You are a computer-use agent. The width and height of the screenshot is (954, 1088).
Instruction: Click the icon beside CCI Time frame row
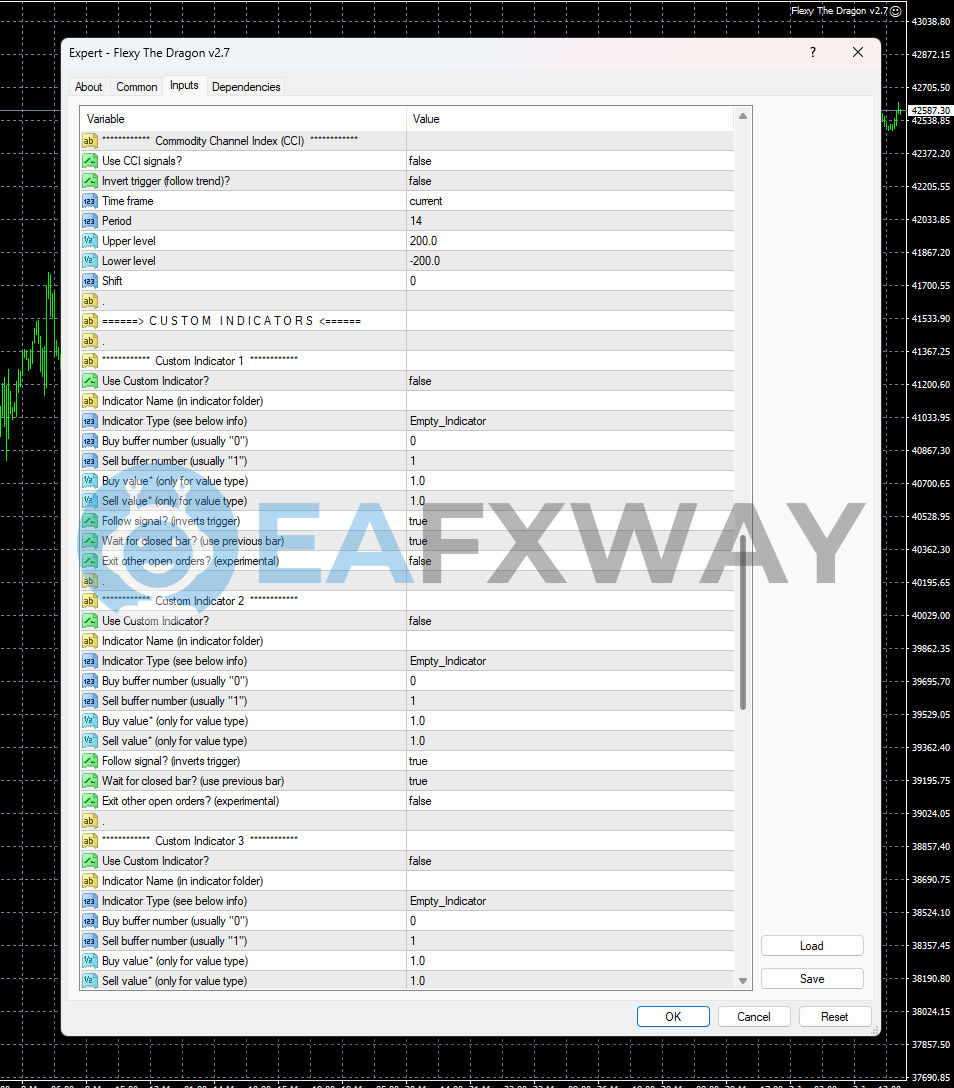tap(89, 201)
